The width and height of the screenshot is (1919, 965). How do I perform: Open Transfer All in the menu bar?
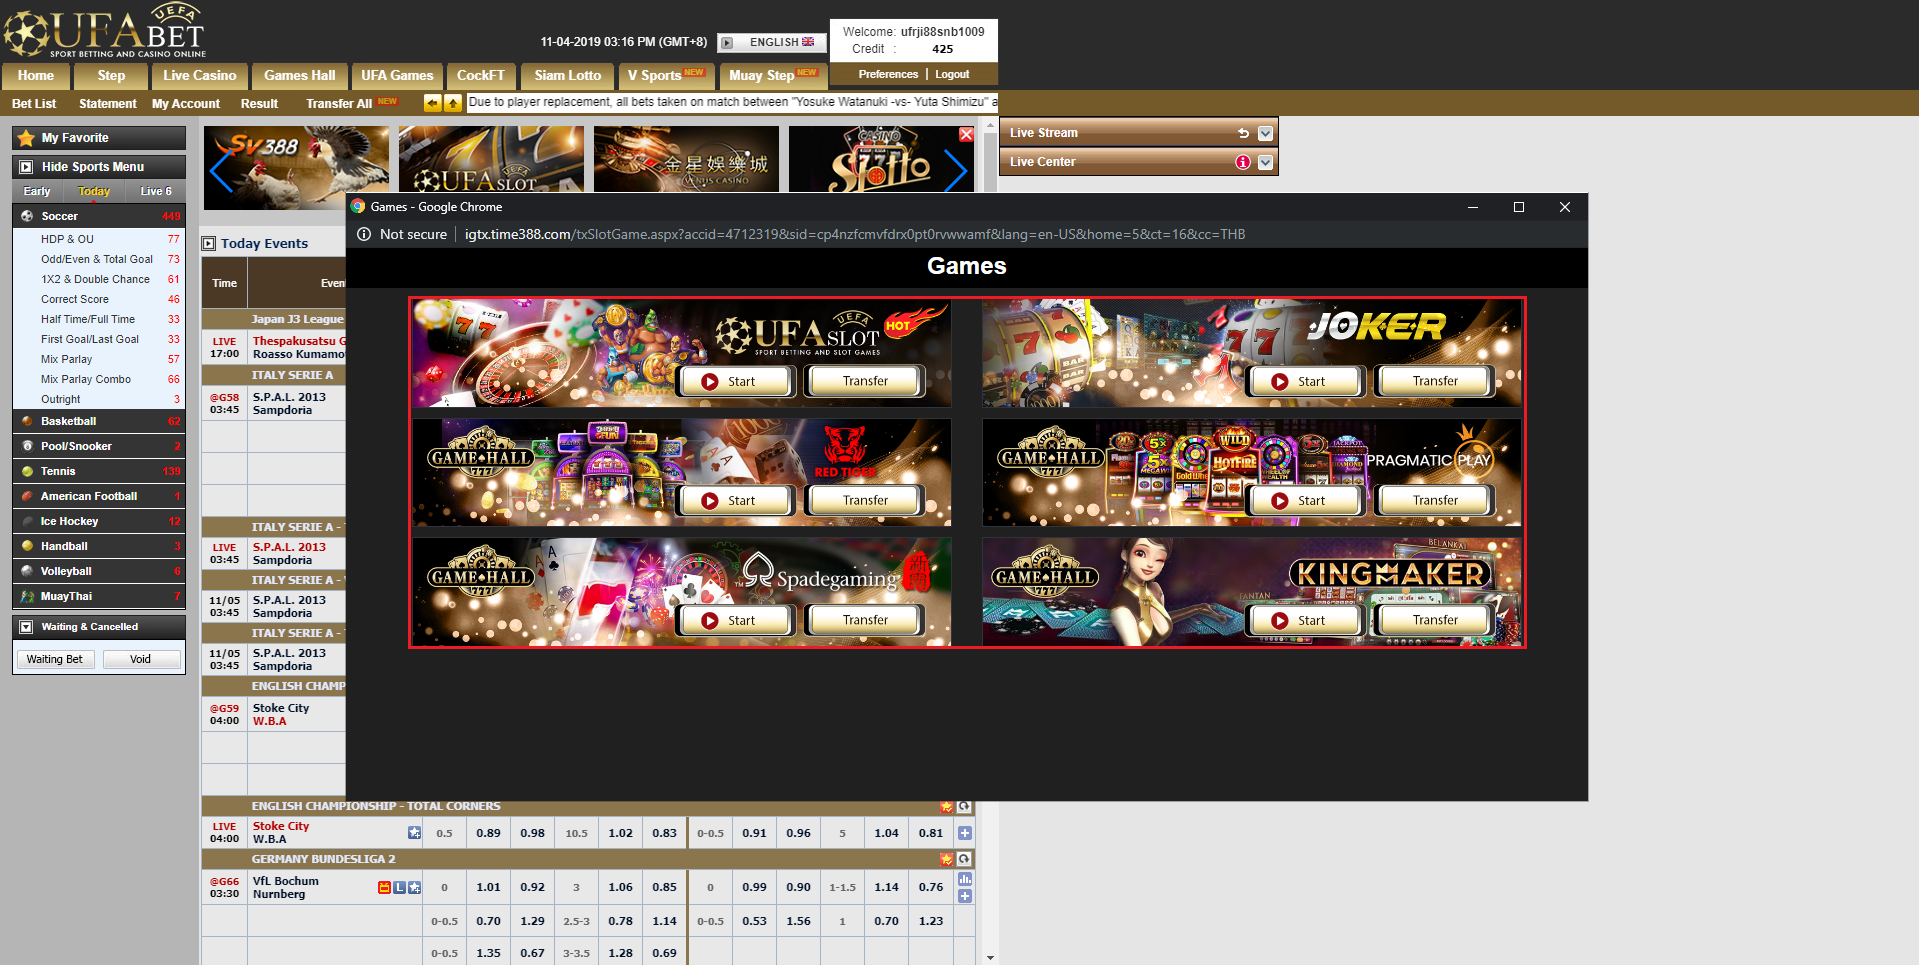[x=339, y=104]
